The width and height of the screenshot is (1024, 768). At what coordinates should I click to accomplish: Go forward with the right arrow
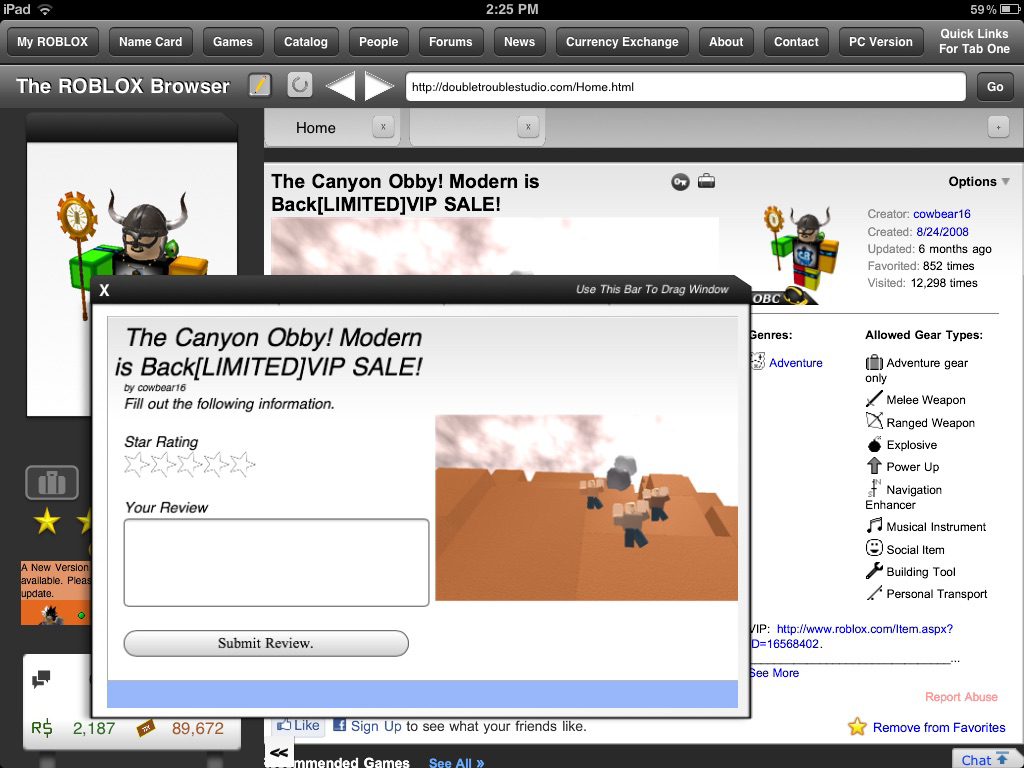[x=379, y=86]
